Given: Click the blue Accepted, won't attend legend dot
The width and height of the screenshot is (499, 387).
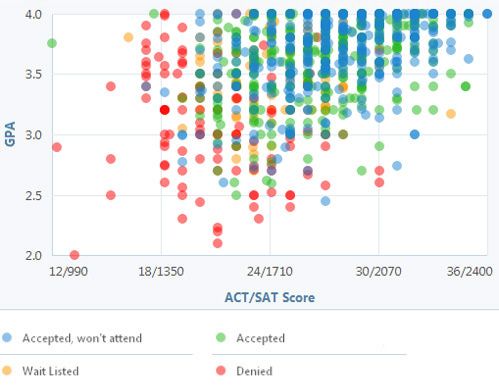Looking at the screenshot, I should coord(7,337).
